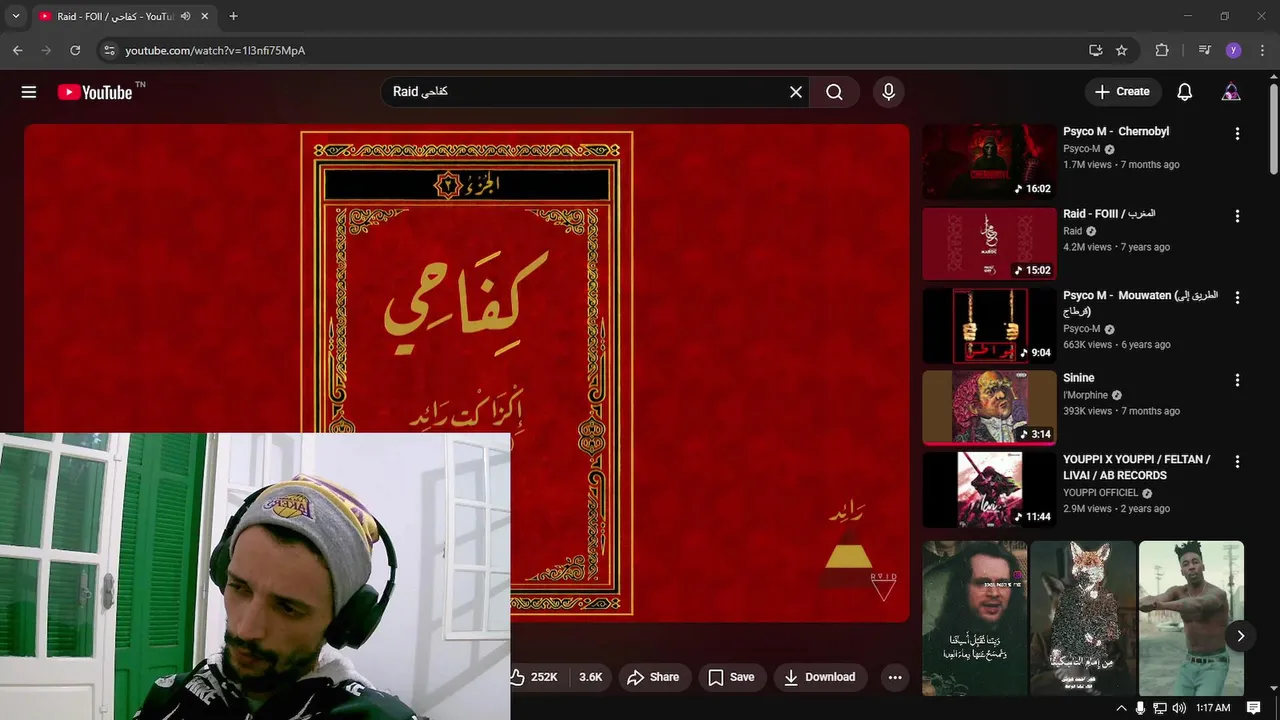Image resolution: width=1280 pixels, height=720 pixels.
Task: Go to YouTube home via the logo
Action: (x=95, y=92)
